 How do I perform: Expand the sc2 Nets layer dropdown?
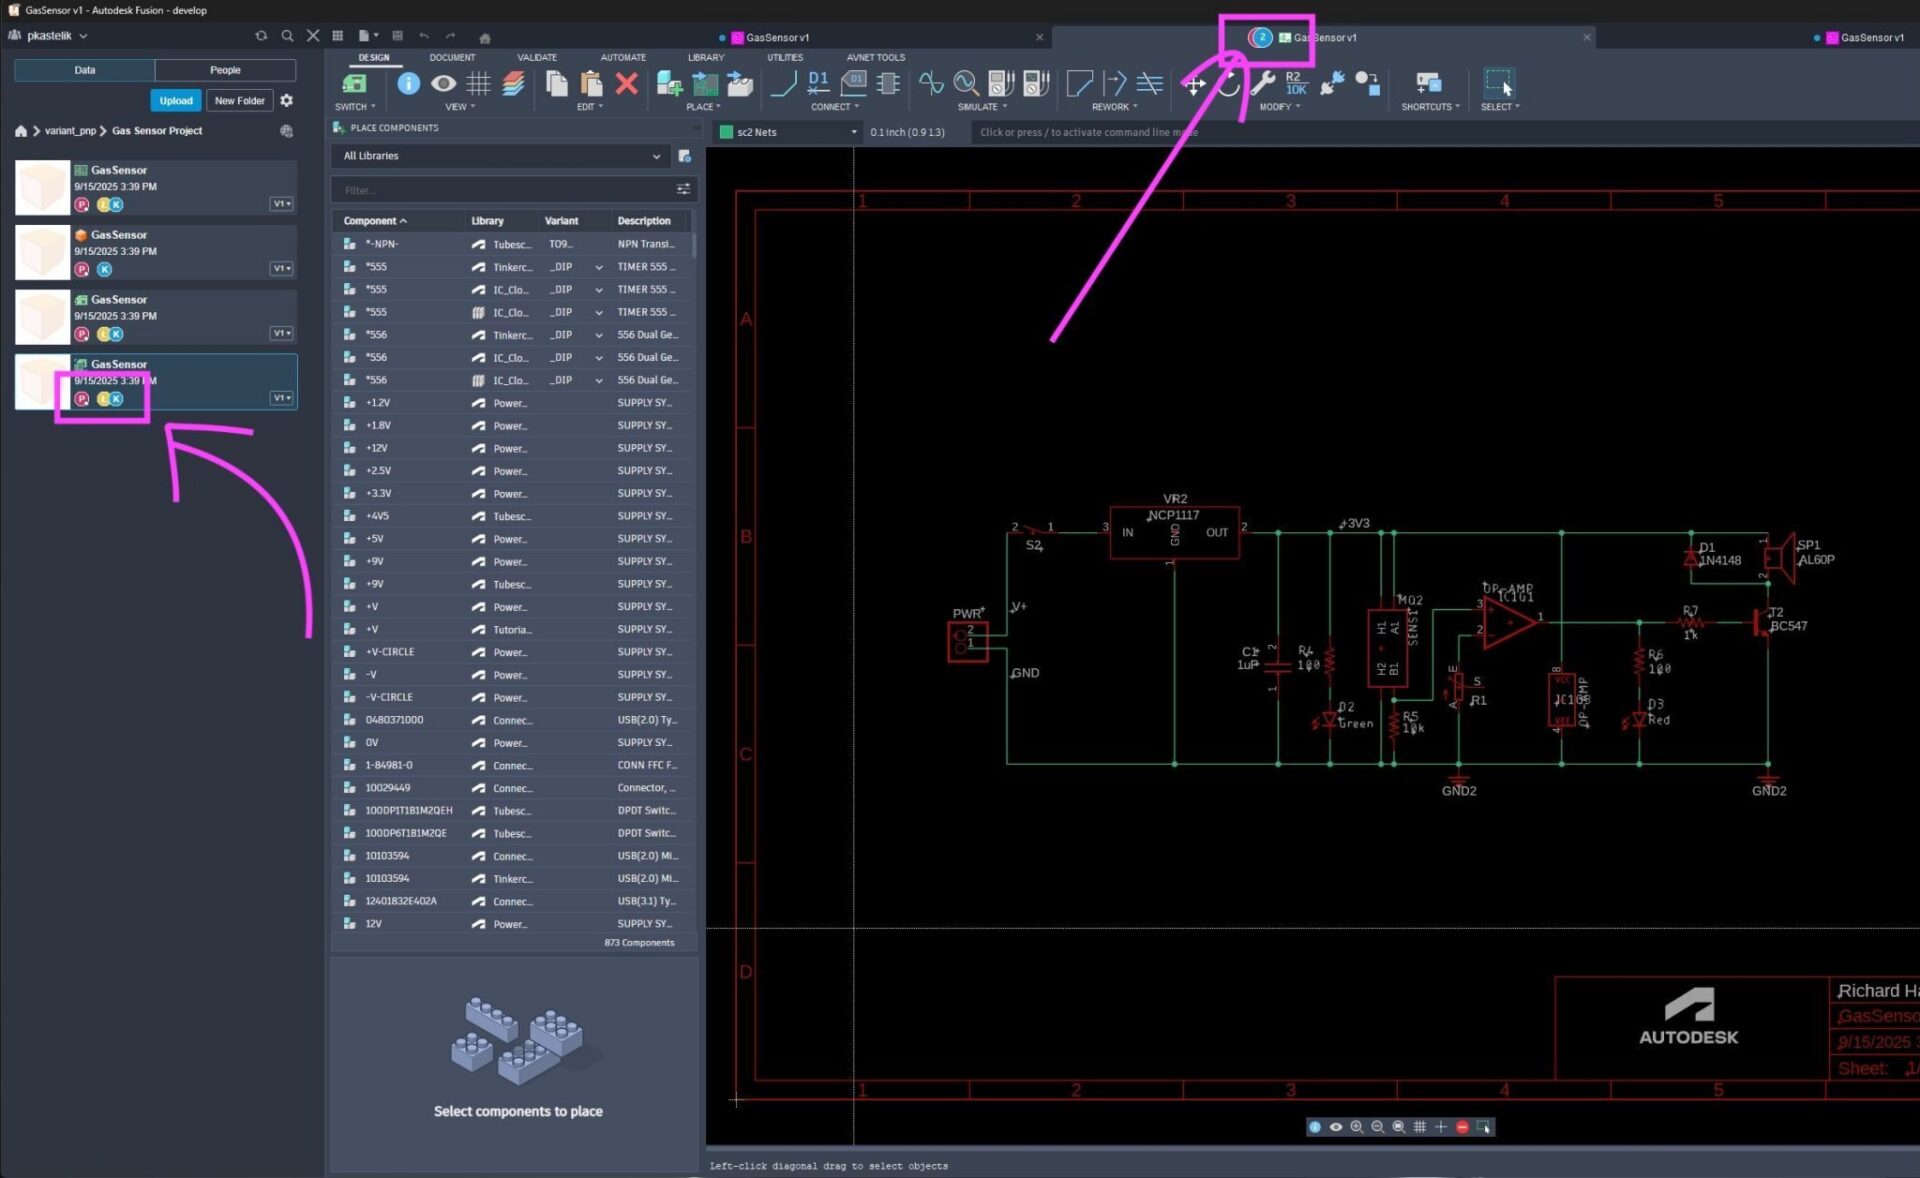tap(788, 132)
